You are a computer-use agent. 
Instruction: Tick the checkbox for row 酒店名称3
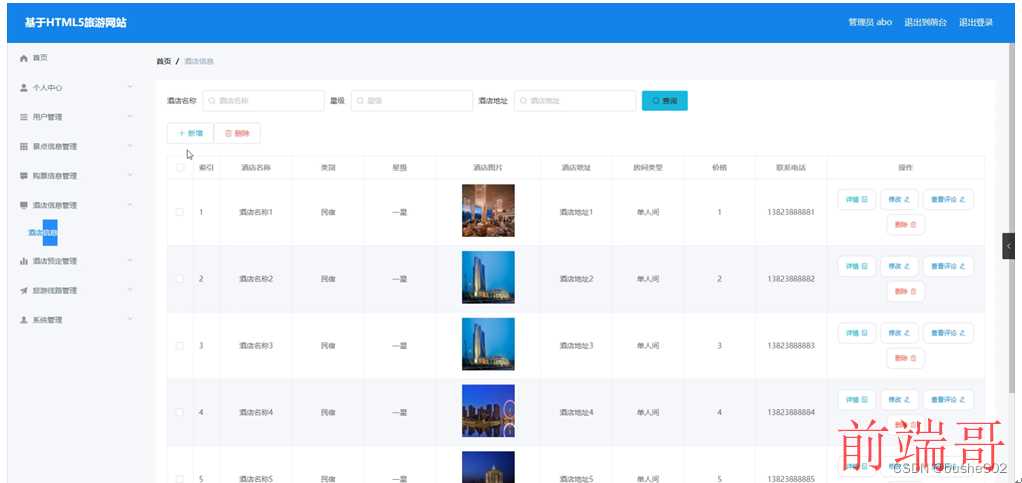pyautogui.click(x=180, y=345)
